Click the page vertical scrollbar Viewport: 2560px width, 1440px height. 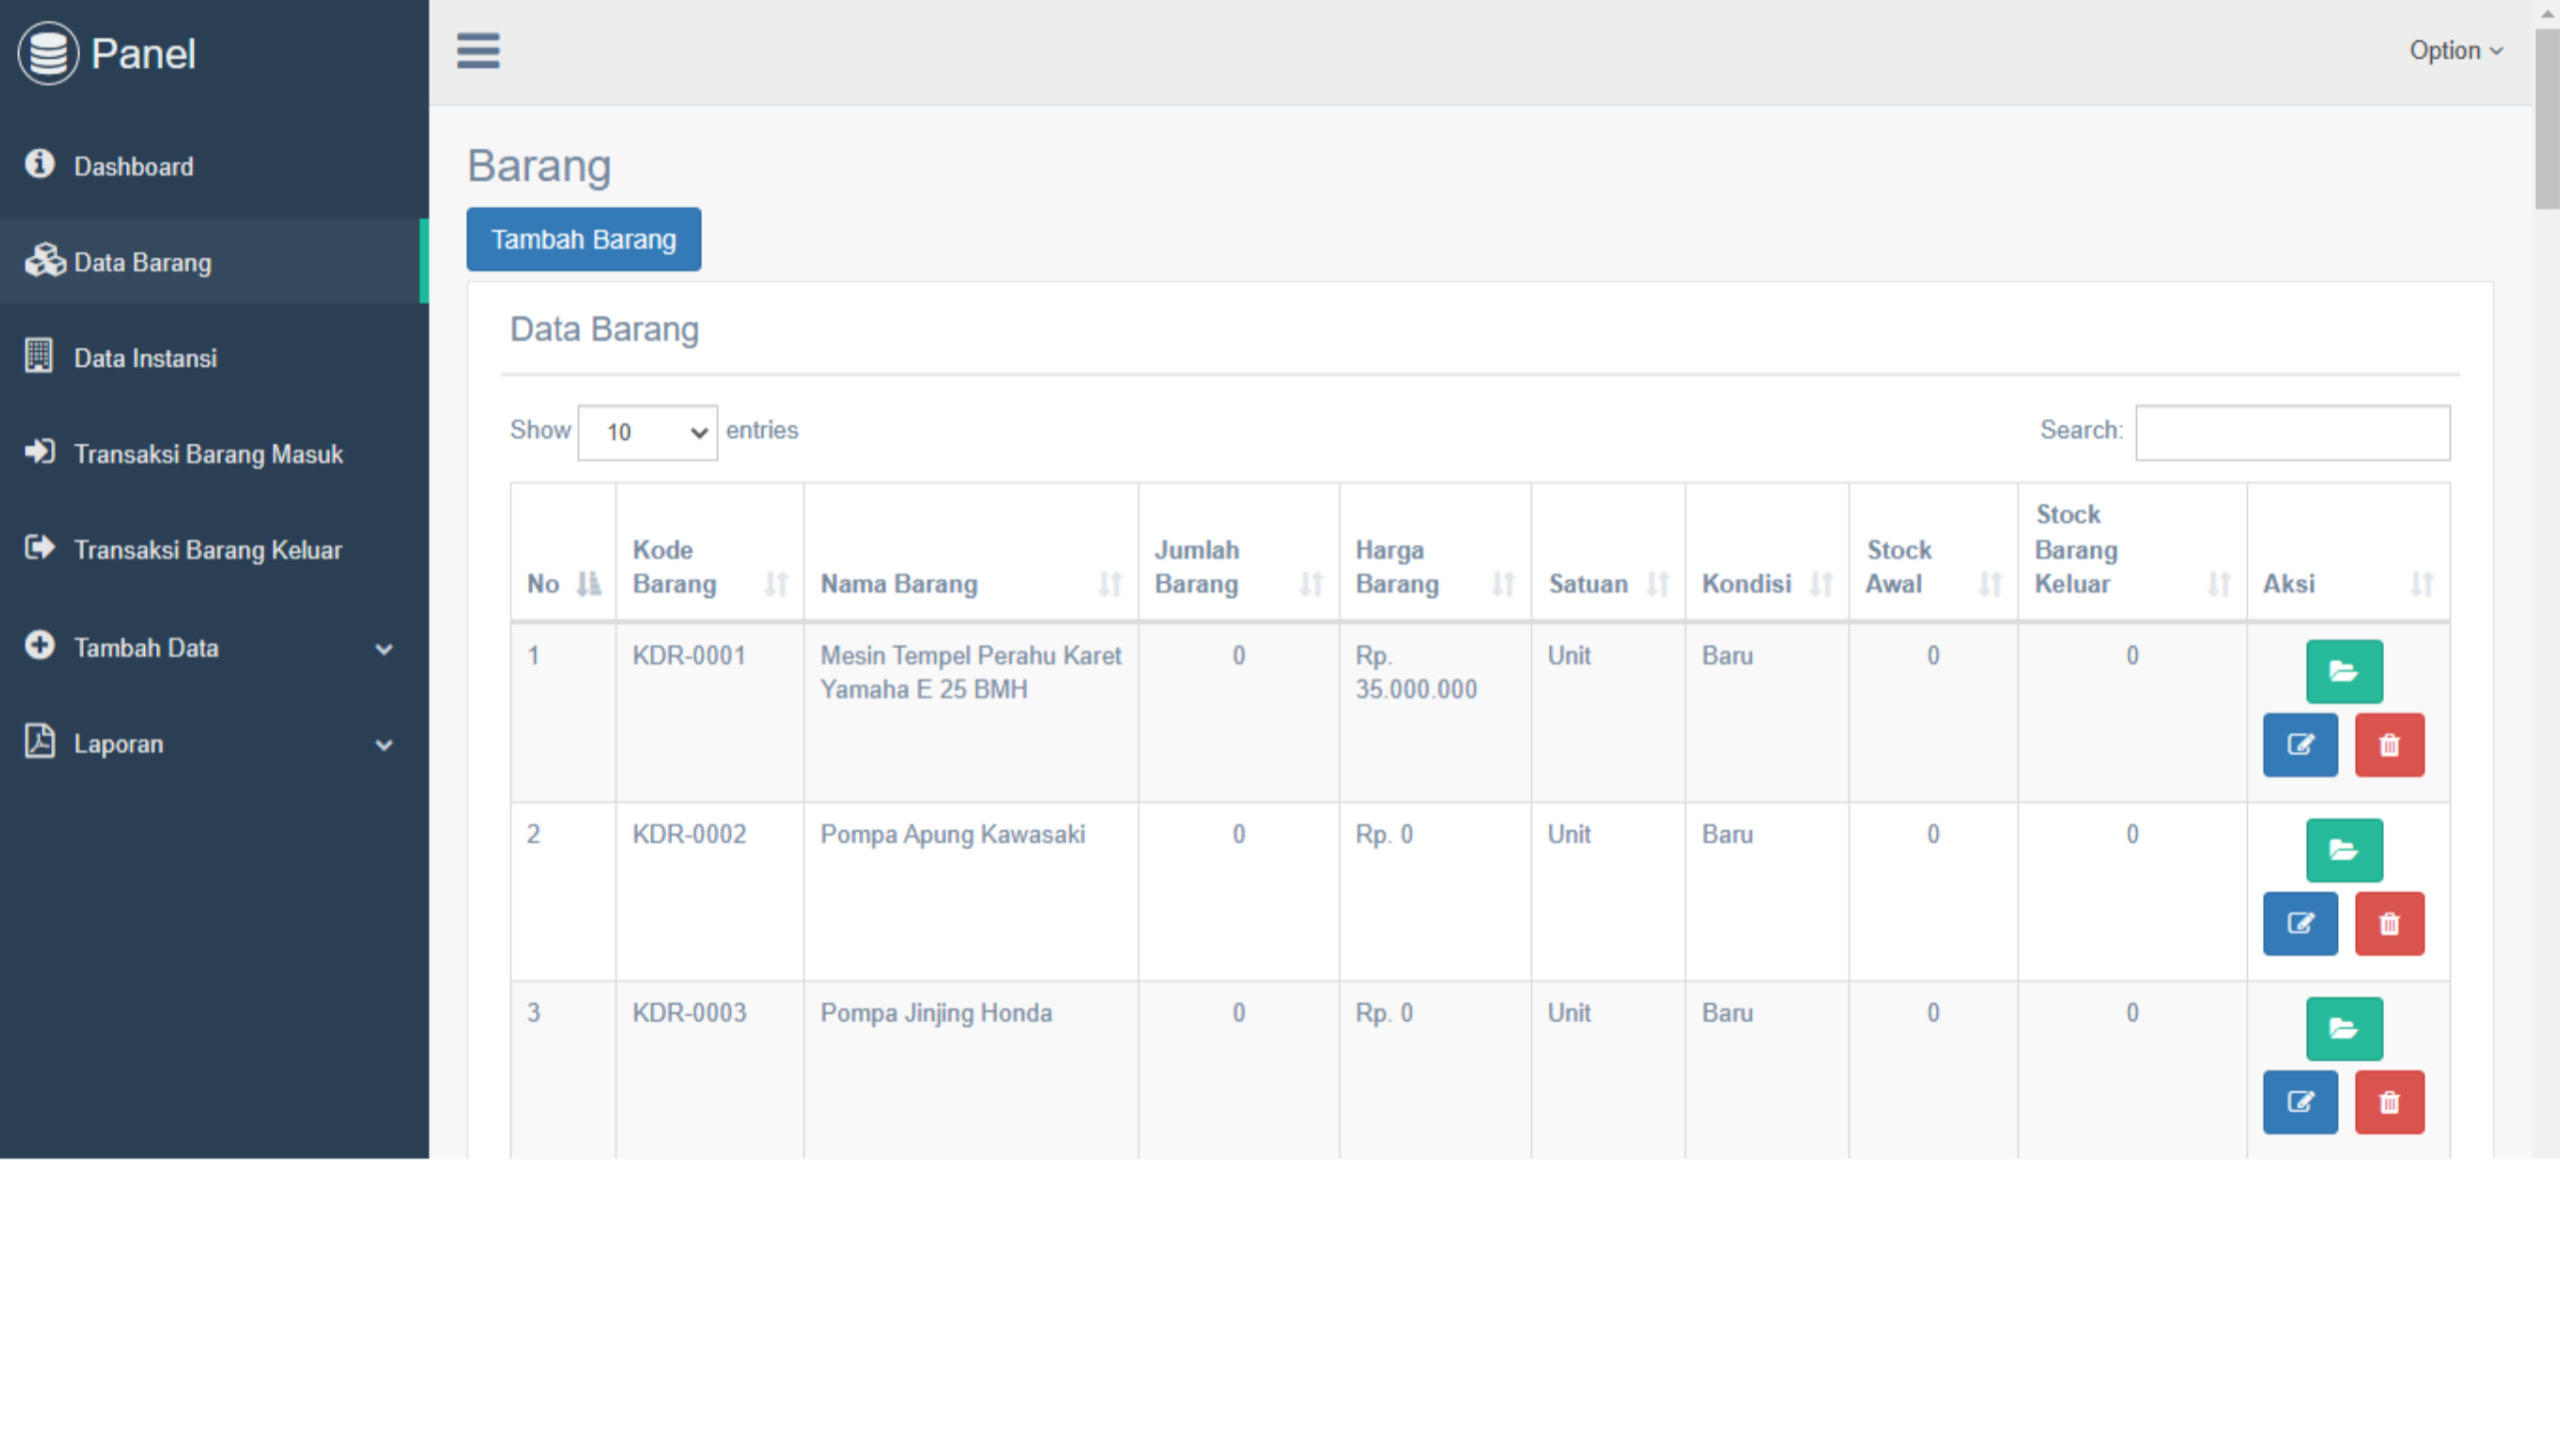click(x=2547, y=120)
